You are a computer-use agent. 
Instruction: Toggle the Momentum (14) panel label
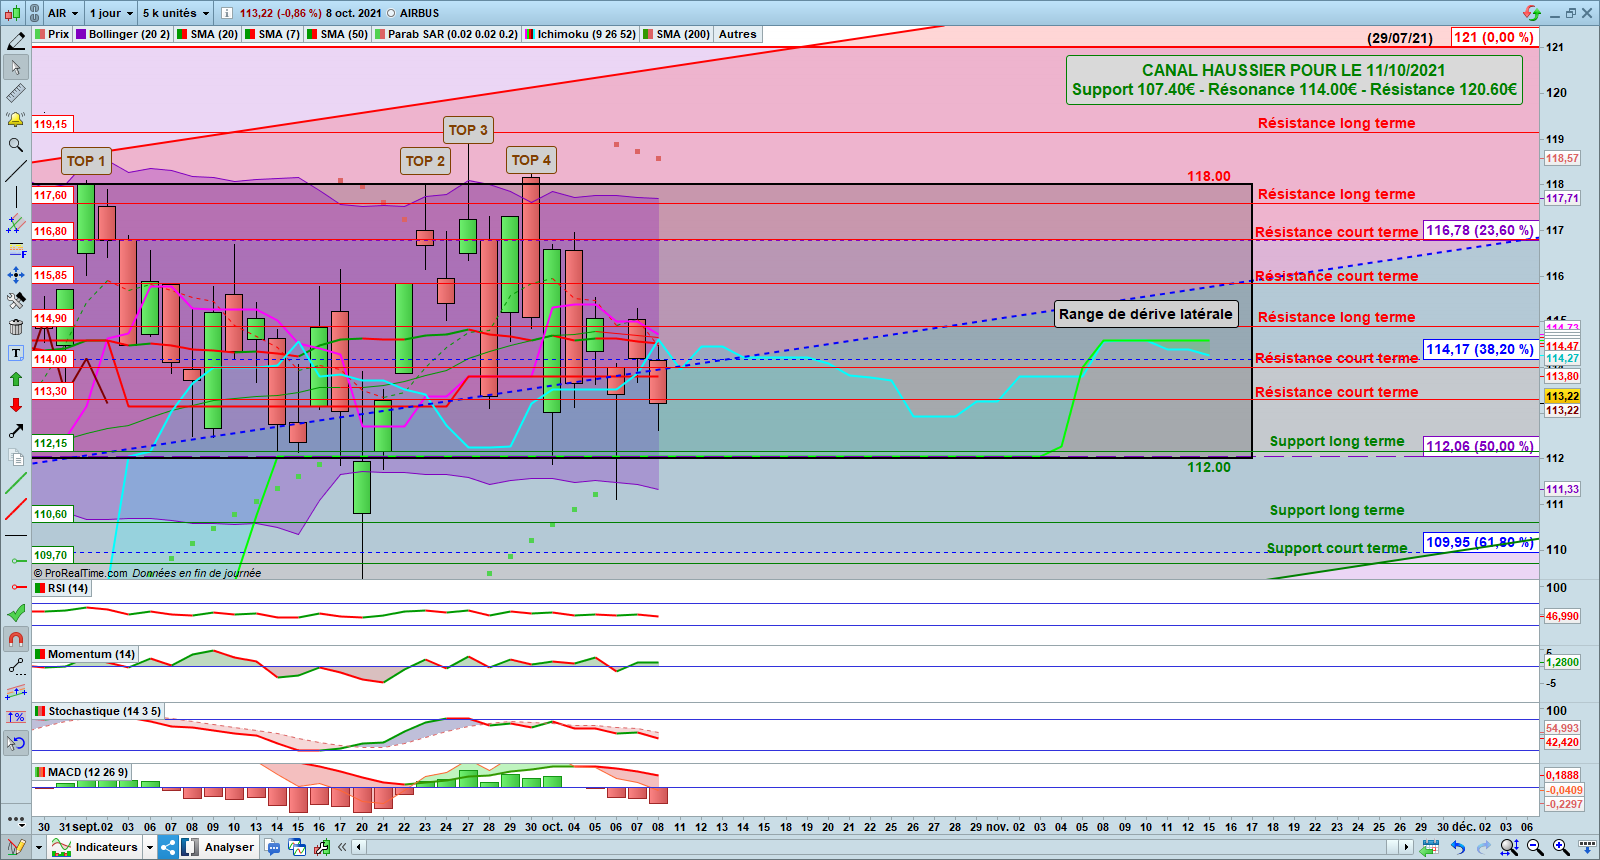point(85,654)
